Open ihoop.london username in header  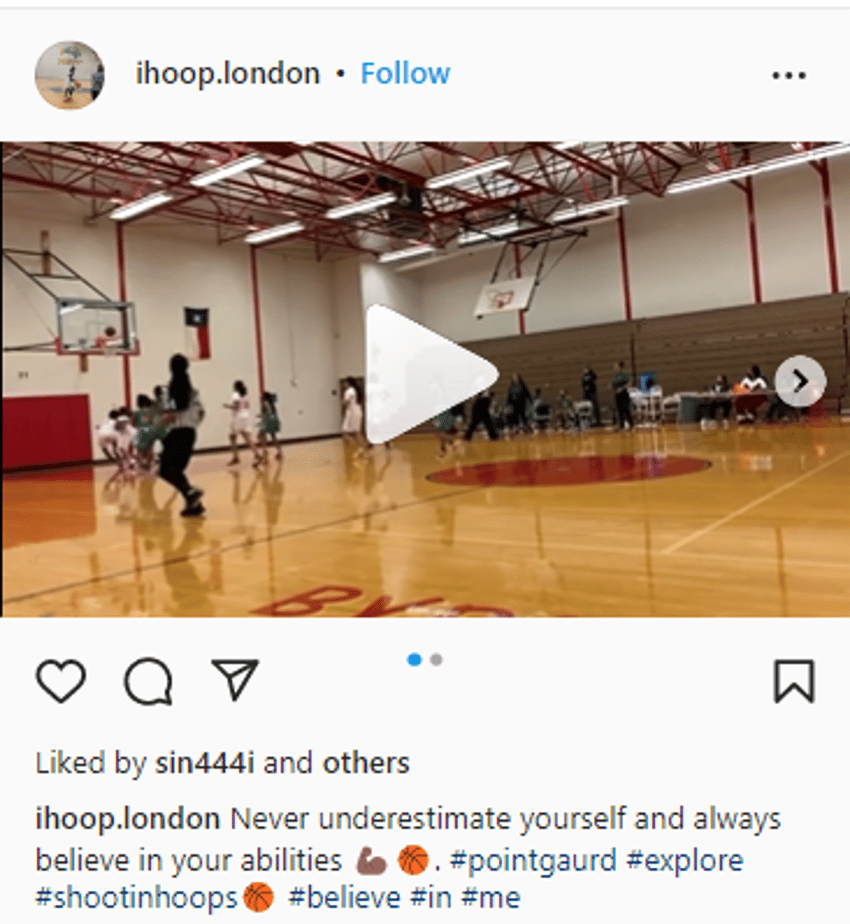[x=228, y=74]
